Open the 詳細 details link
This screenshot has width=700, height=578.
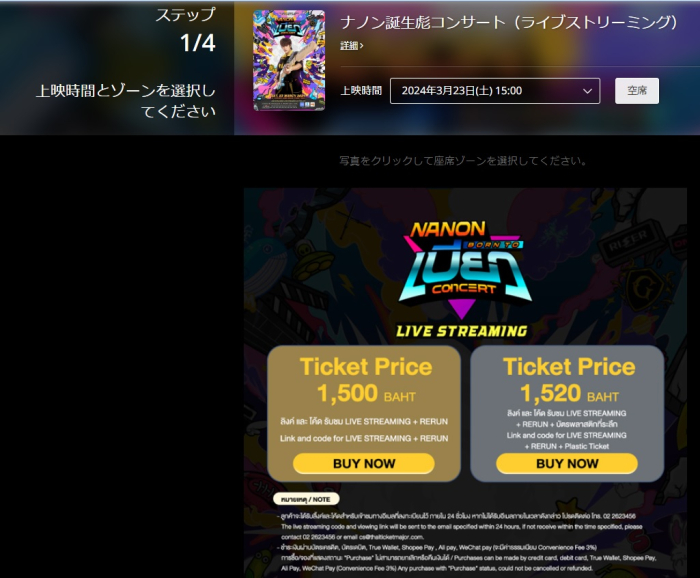click(349, 45)
